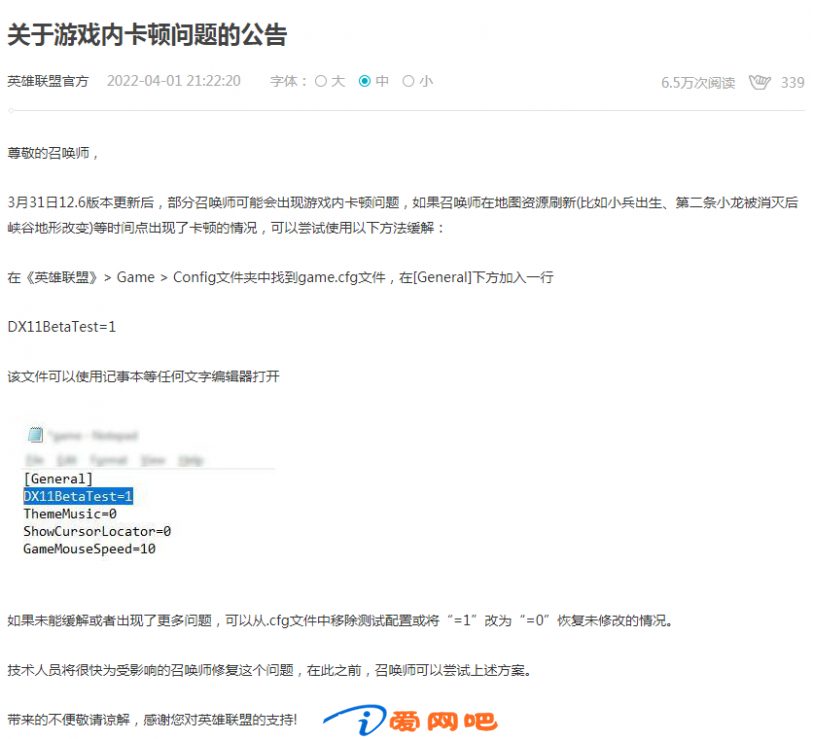Click the [General] line in the Notepad image

(x=58, y=479)
